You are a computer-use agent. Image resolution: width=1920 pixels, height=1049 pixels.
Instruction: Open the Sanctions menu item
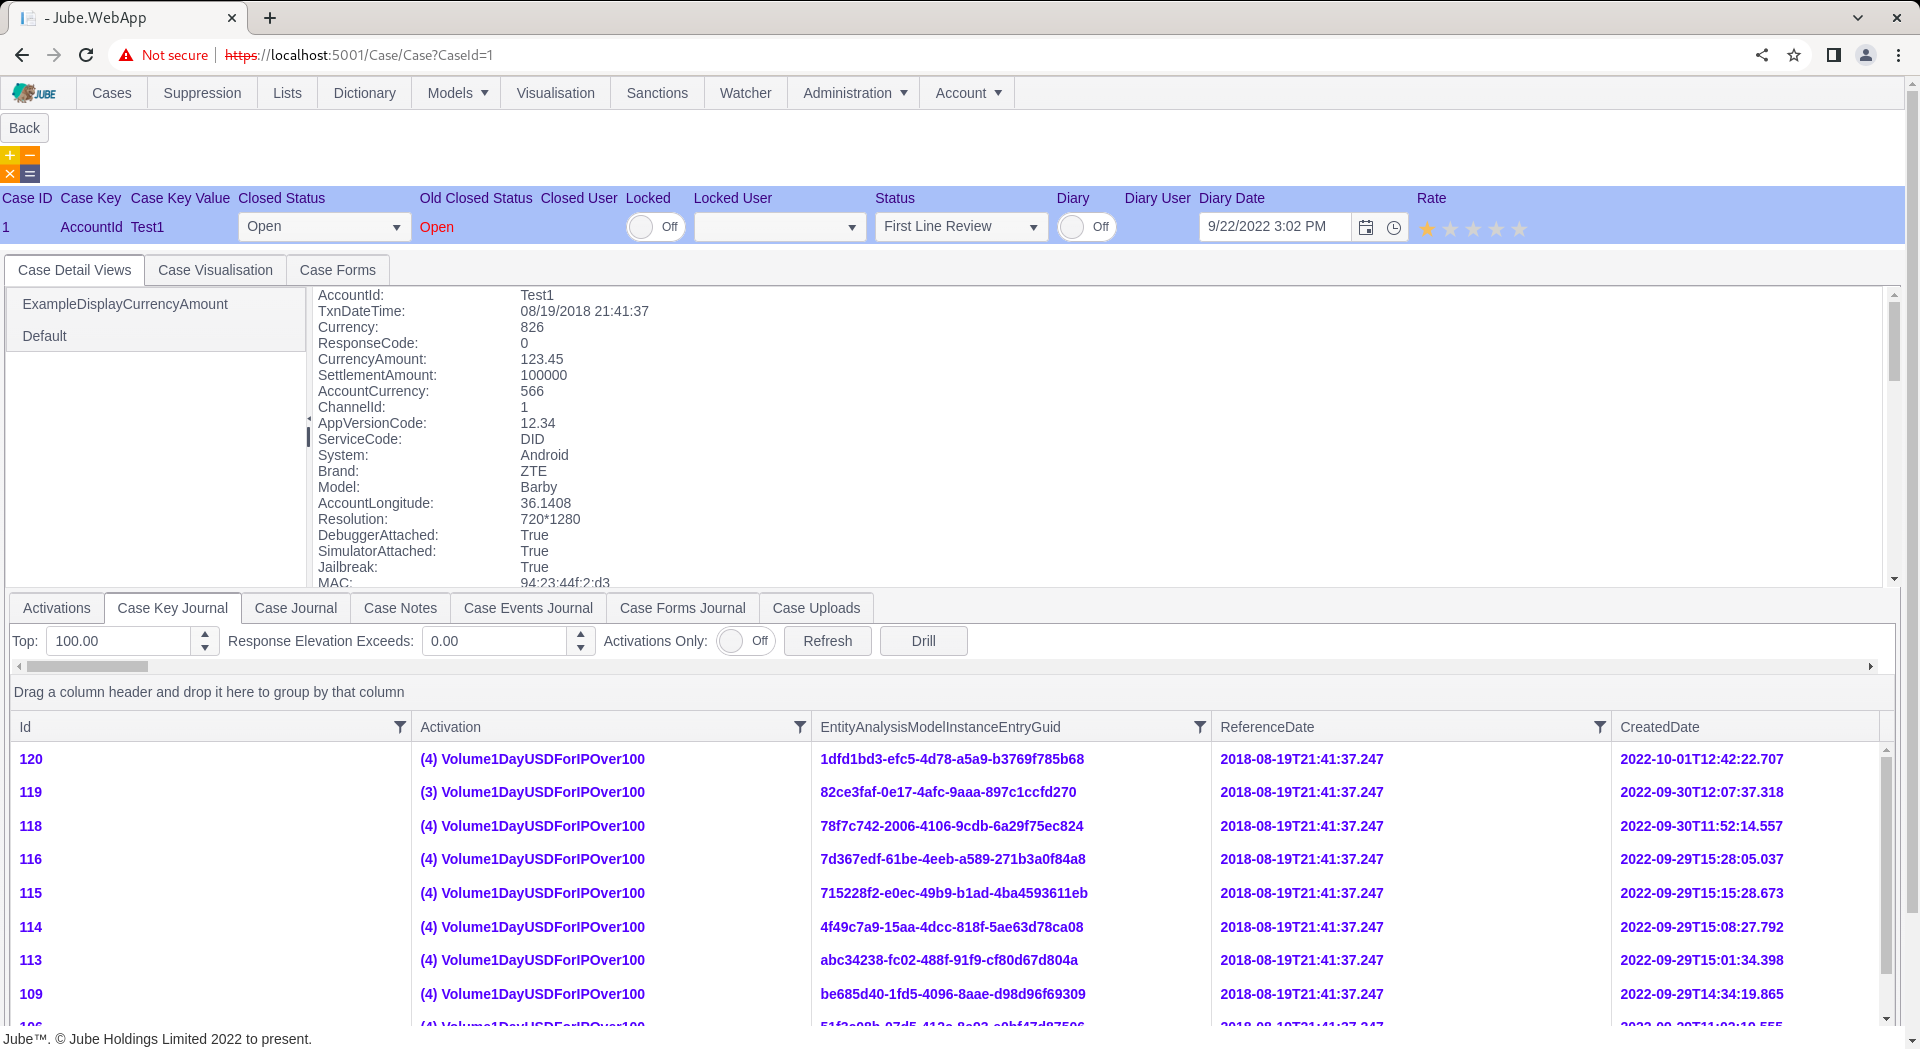click(657, 93)
